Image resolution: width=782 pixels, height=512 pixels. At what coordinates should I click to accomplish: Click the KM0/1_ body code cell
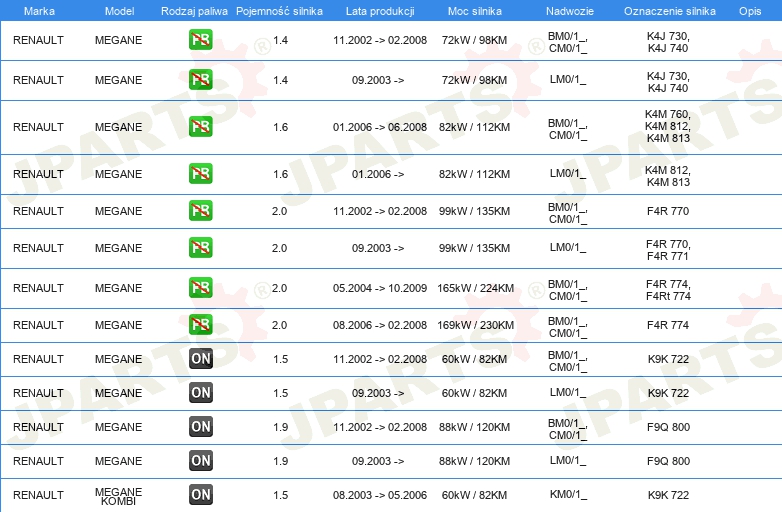pyautogui.click(x=568, y=494)
